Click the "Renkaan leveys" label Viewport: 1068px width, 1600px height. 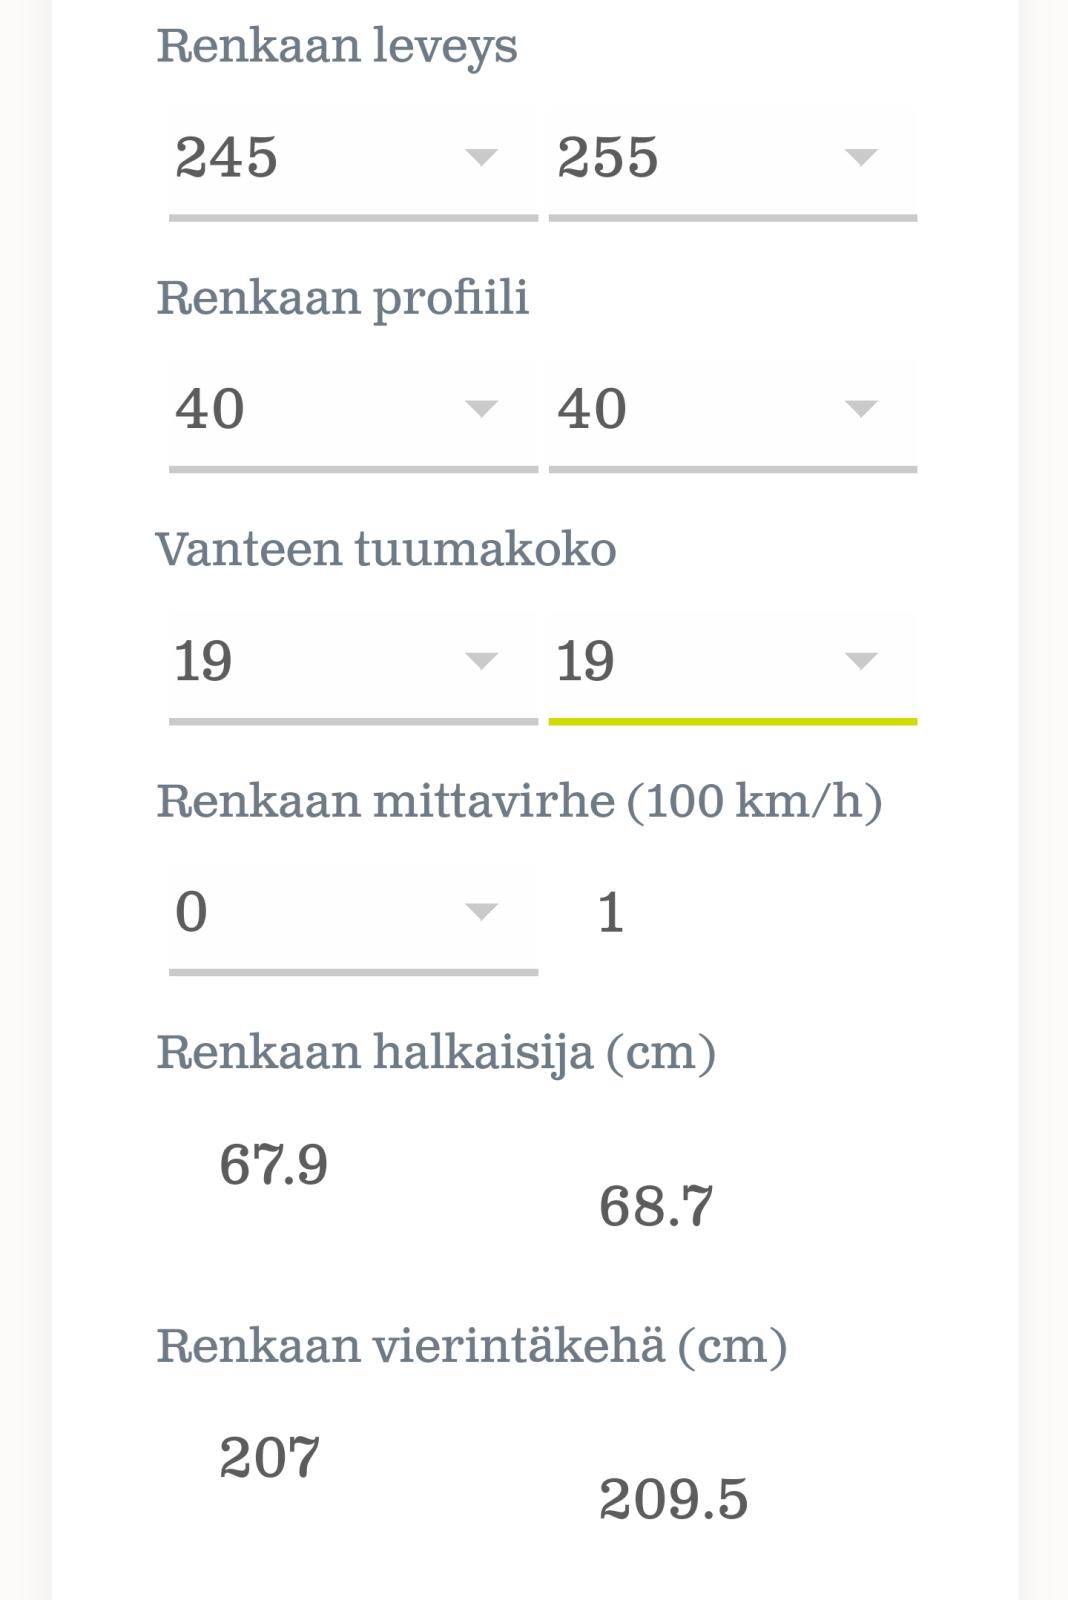[337, 46]
